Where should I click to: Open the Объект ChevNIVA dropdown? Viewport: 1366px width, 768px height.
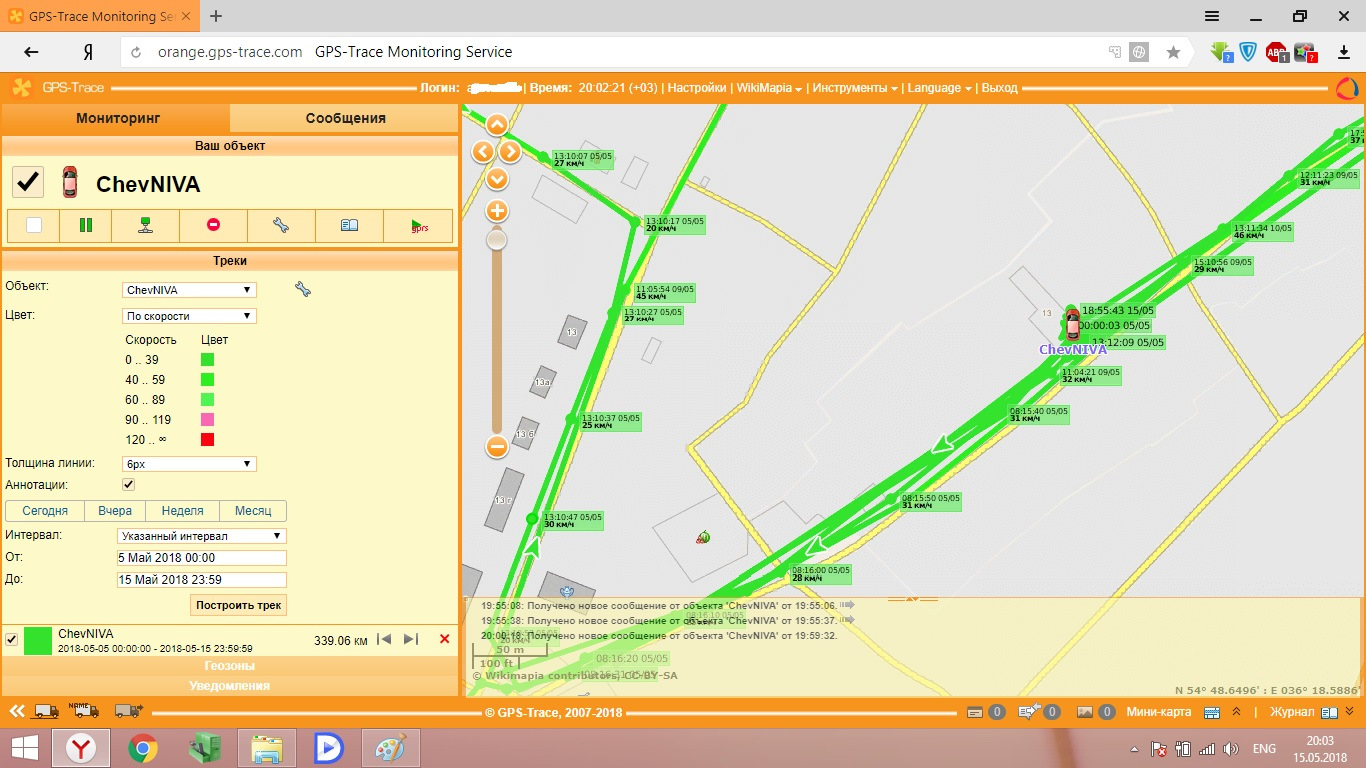(189, 290)
